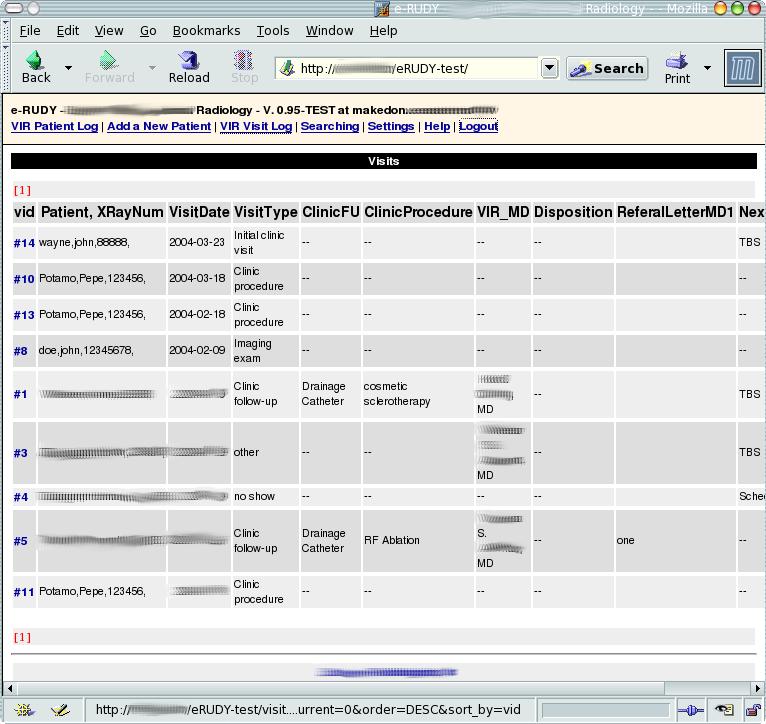Open the Navigator icon in the status bar
Viewport: 766px width, 724px height.
click(23, 709)
